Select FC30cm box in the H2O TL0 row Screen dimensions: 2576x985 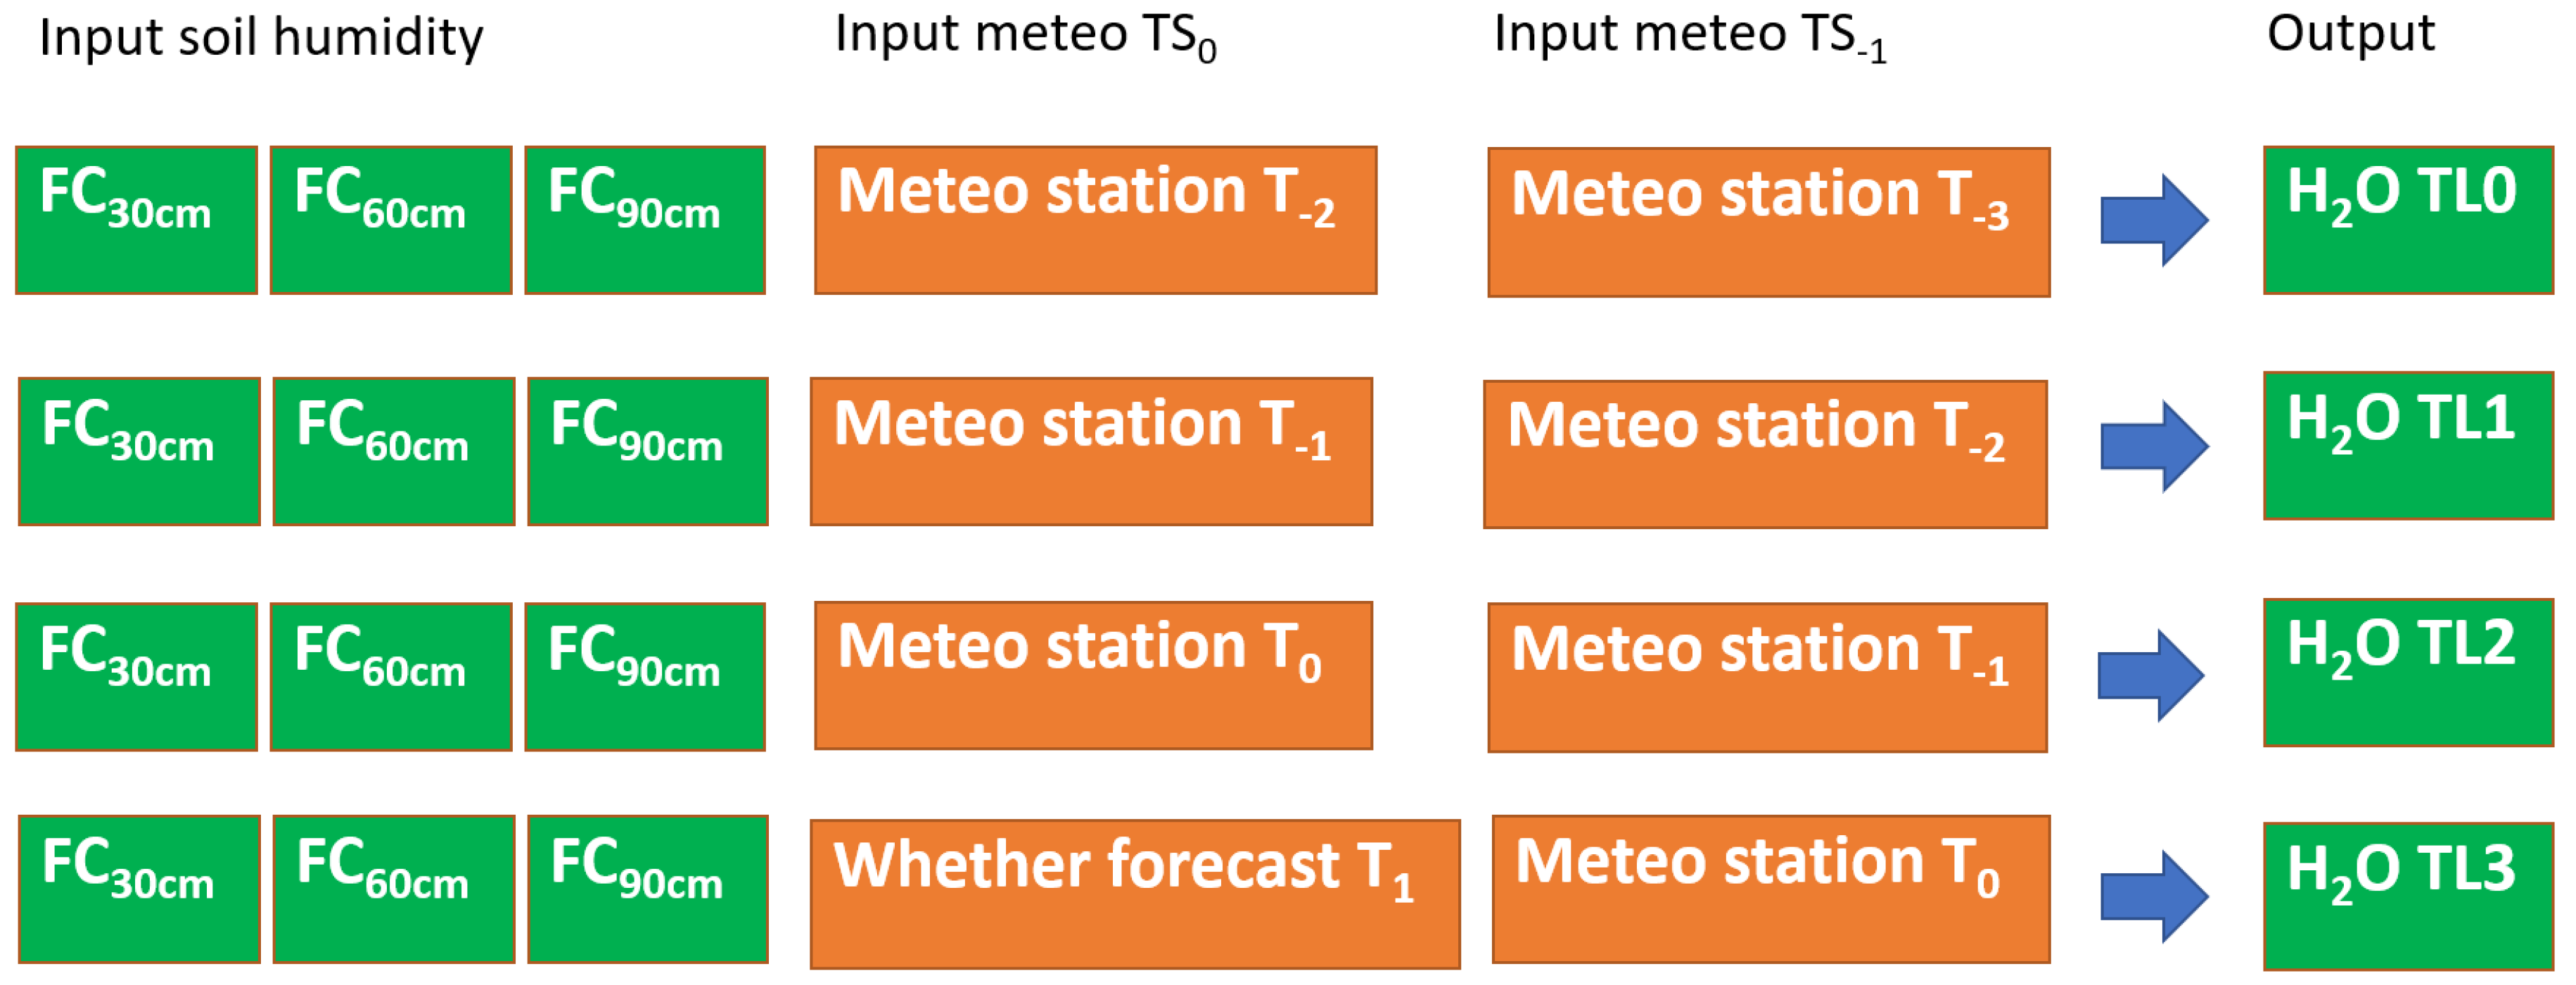tap(136, 220)
